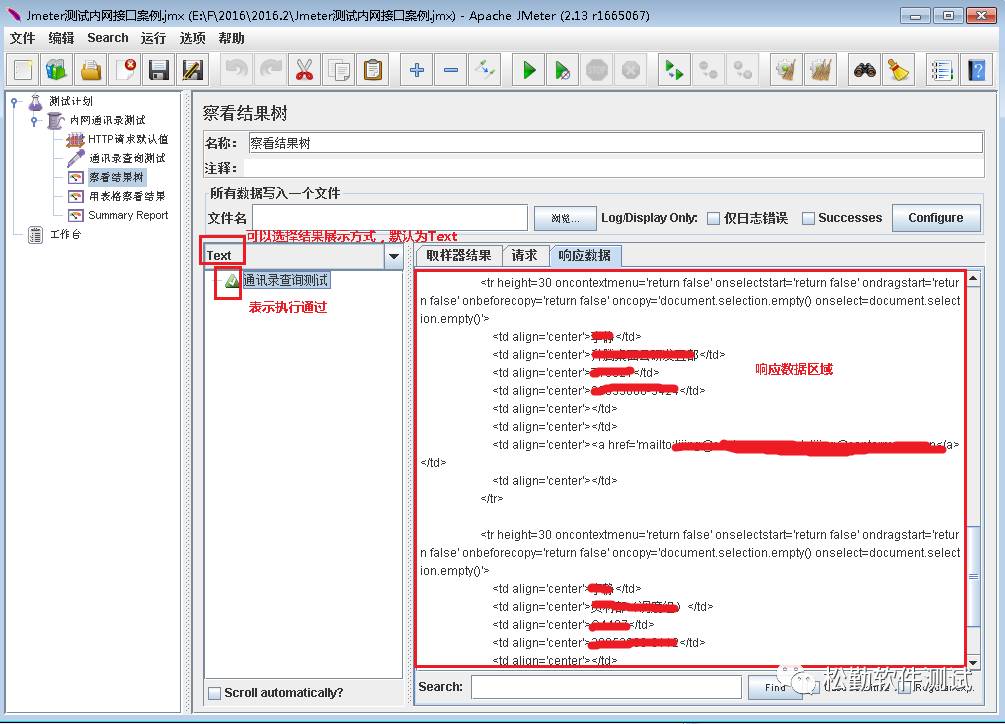Start the test with green play icon
Viewport: 1005px width, 724px height.
[529, 70]
